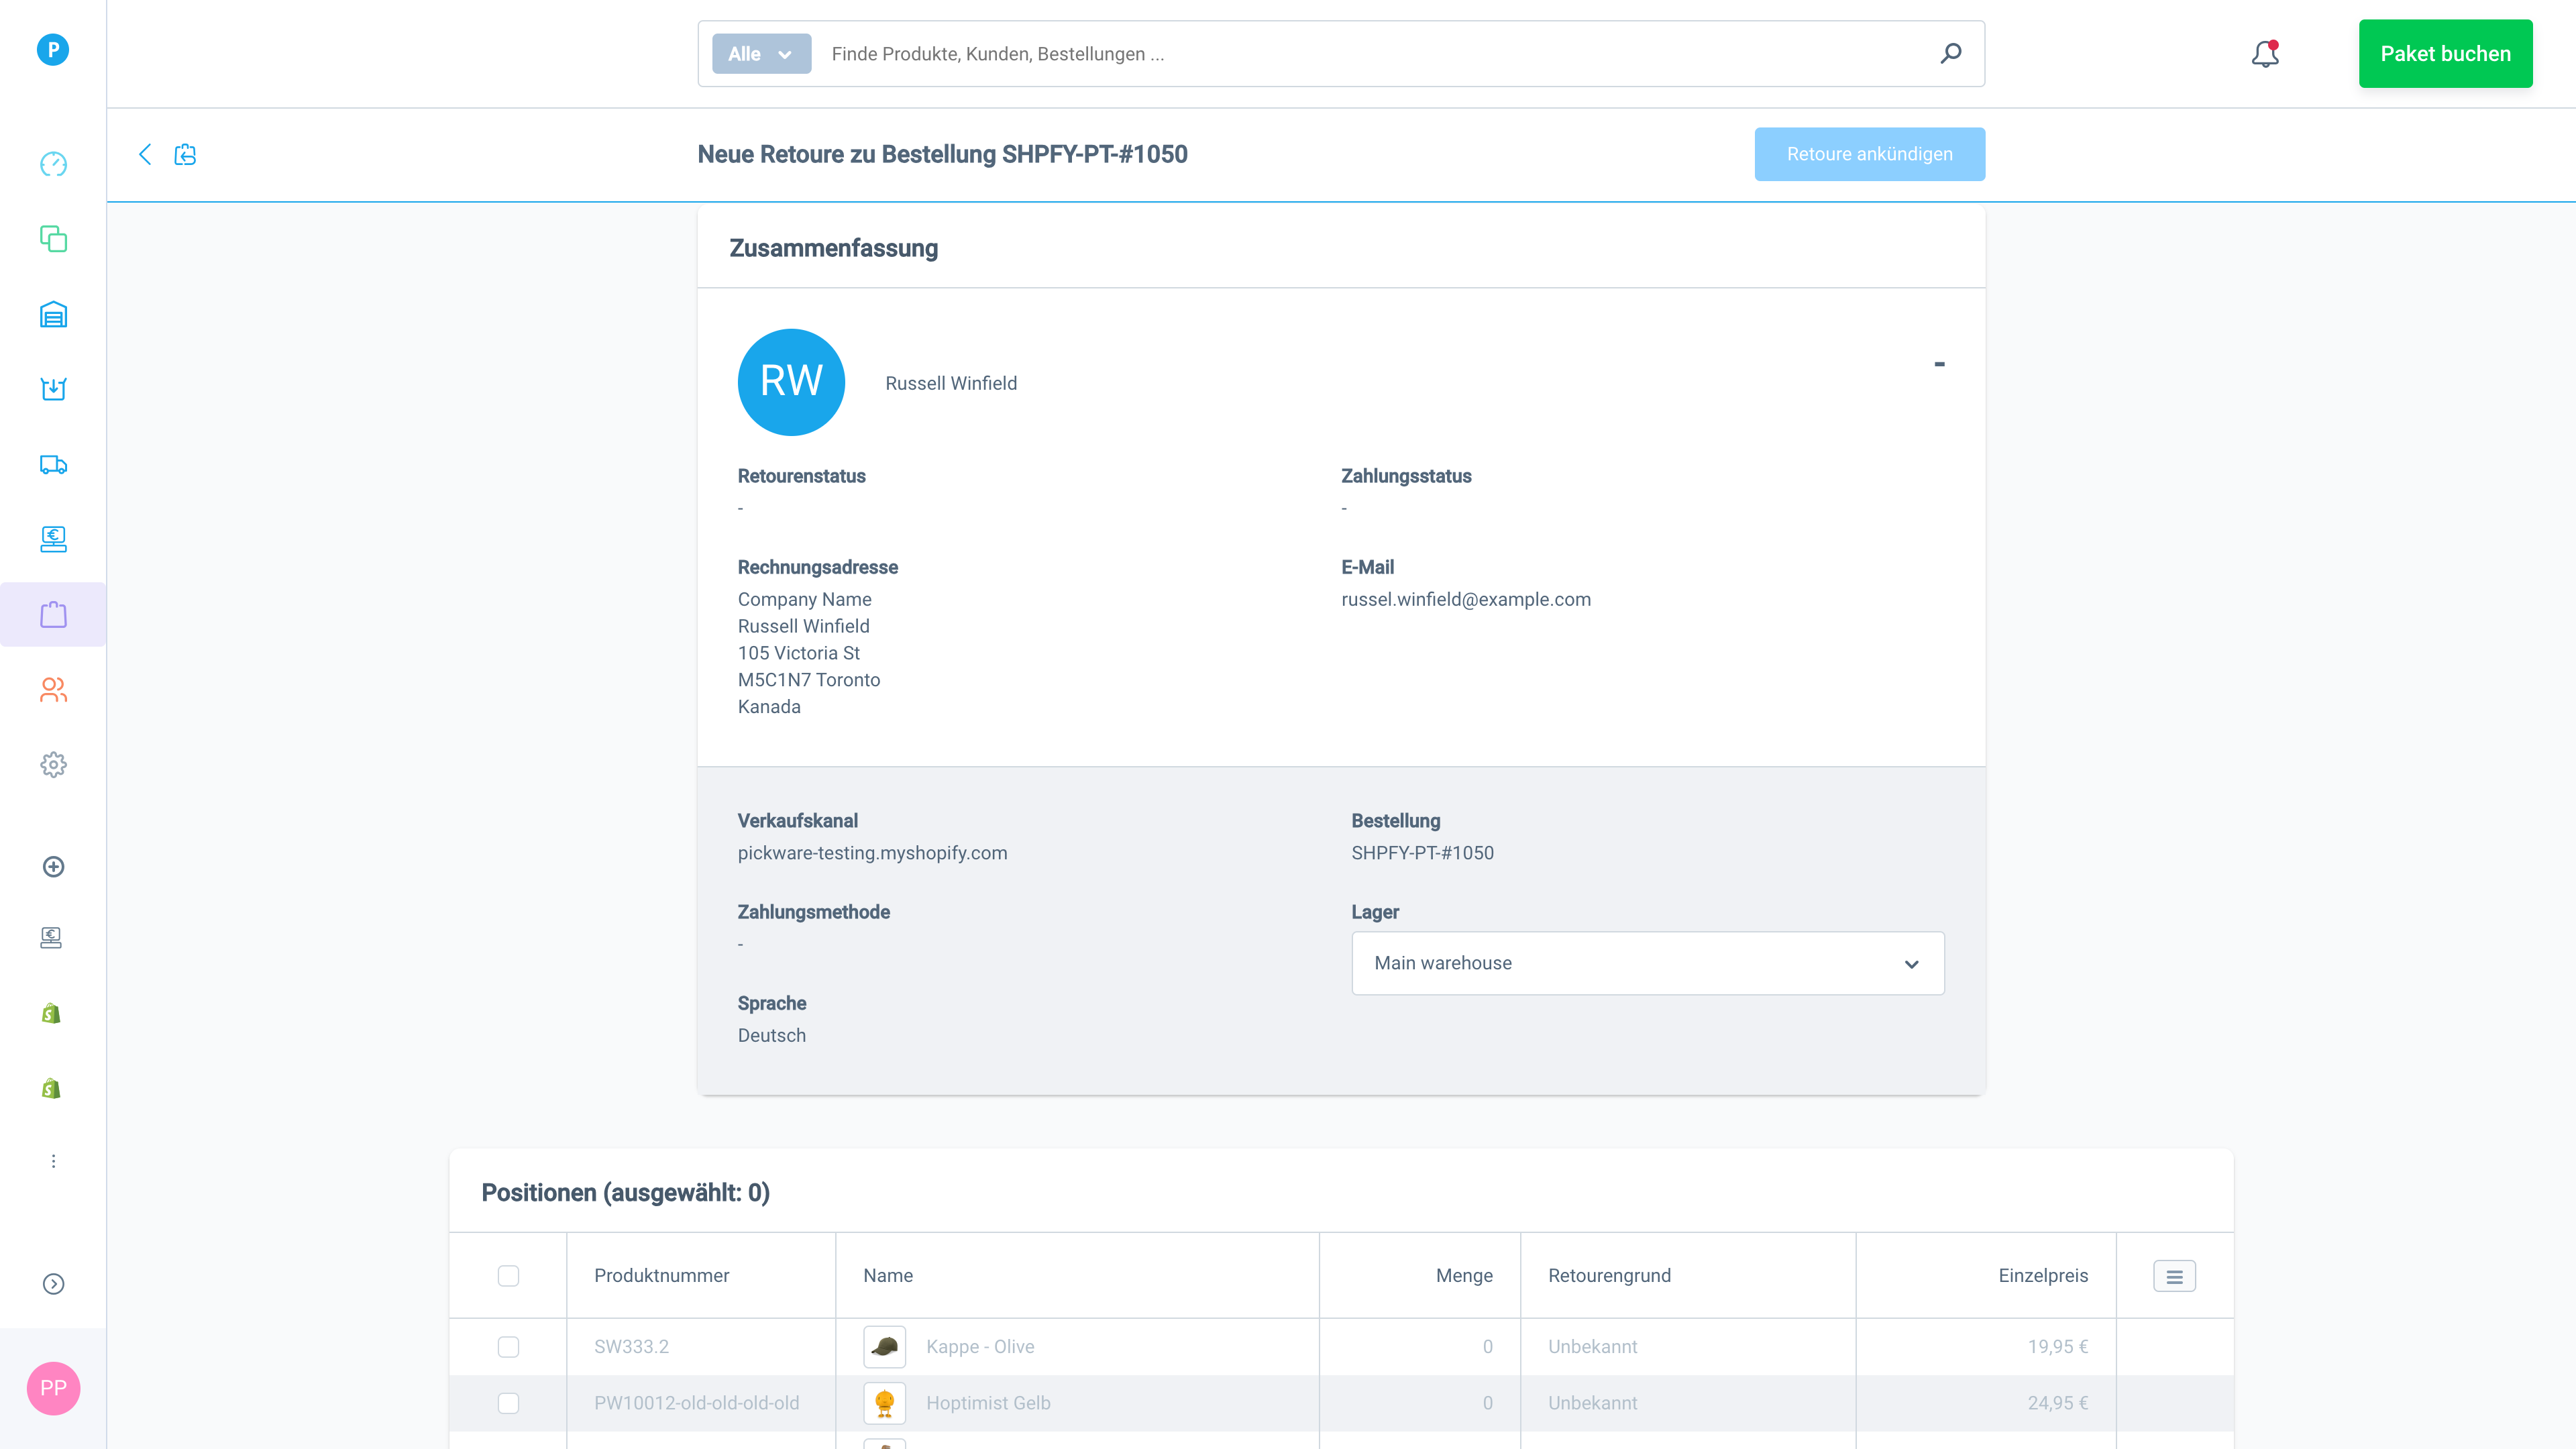Open the column settings menu in table header
Viewport: 2576px width, 1449px height.
[2174, 1276]
